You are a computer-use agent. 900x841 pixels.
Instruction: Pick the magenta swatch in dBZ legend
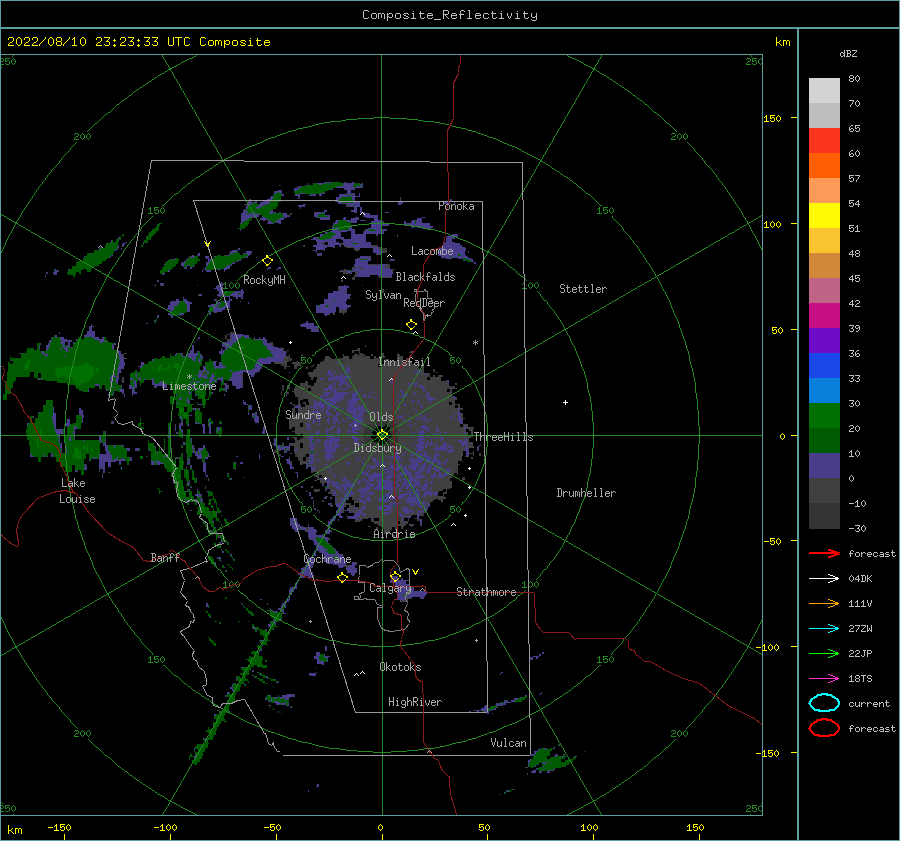click(x=824, y=315)
